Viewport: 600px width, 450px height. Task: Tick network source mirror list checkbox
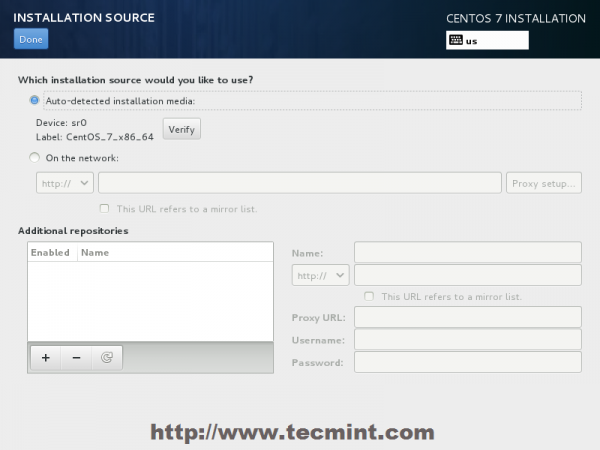click(x=104, y=209)
